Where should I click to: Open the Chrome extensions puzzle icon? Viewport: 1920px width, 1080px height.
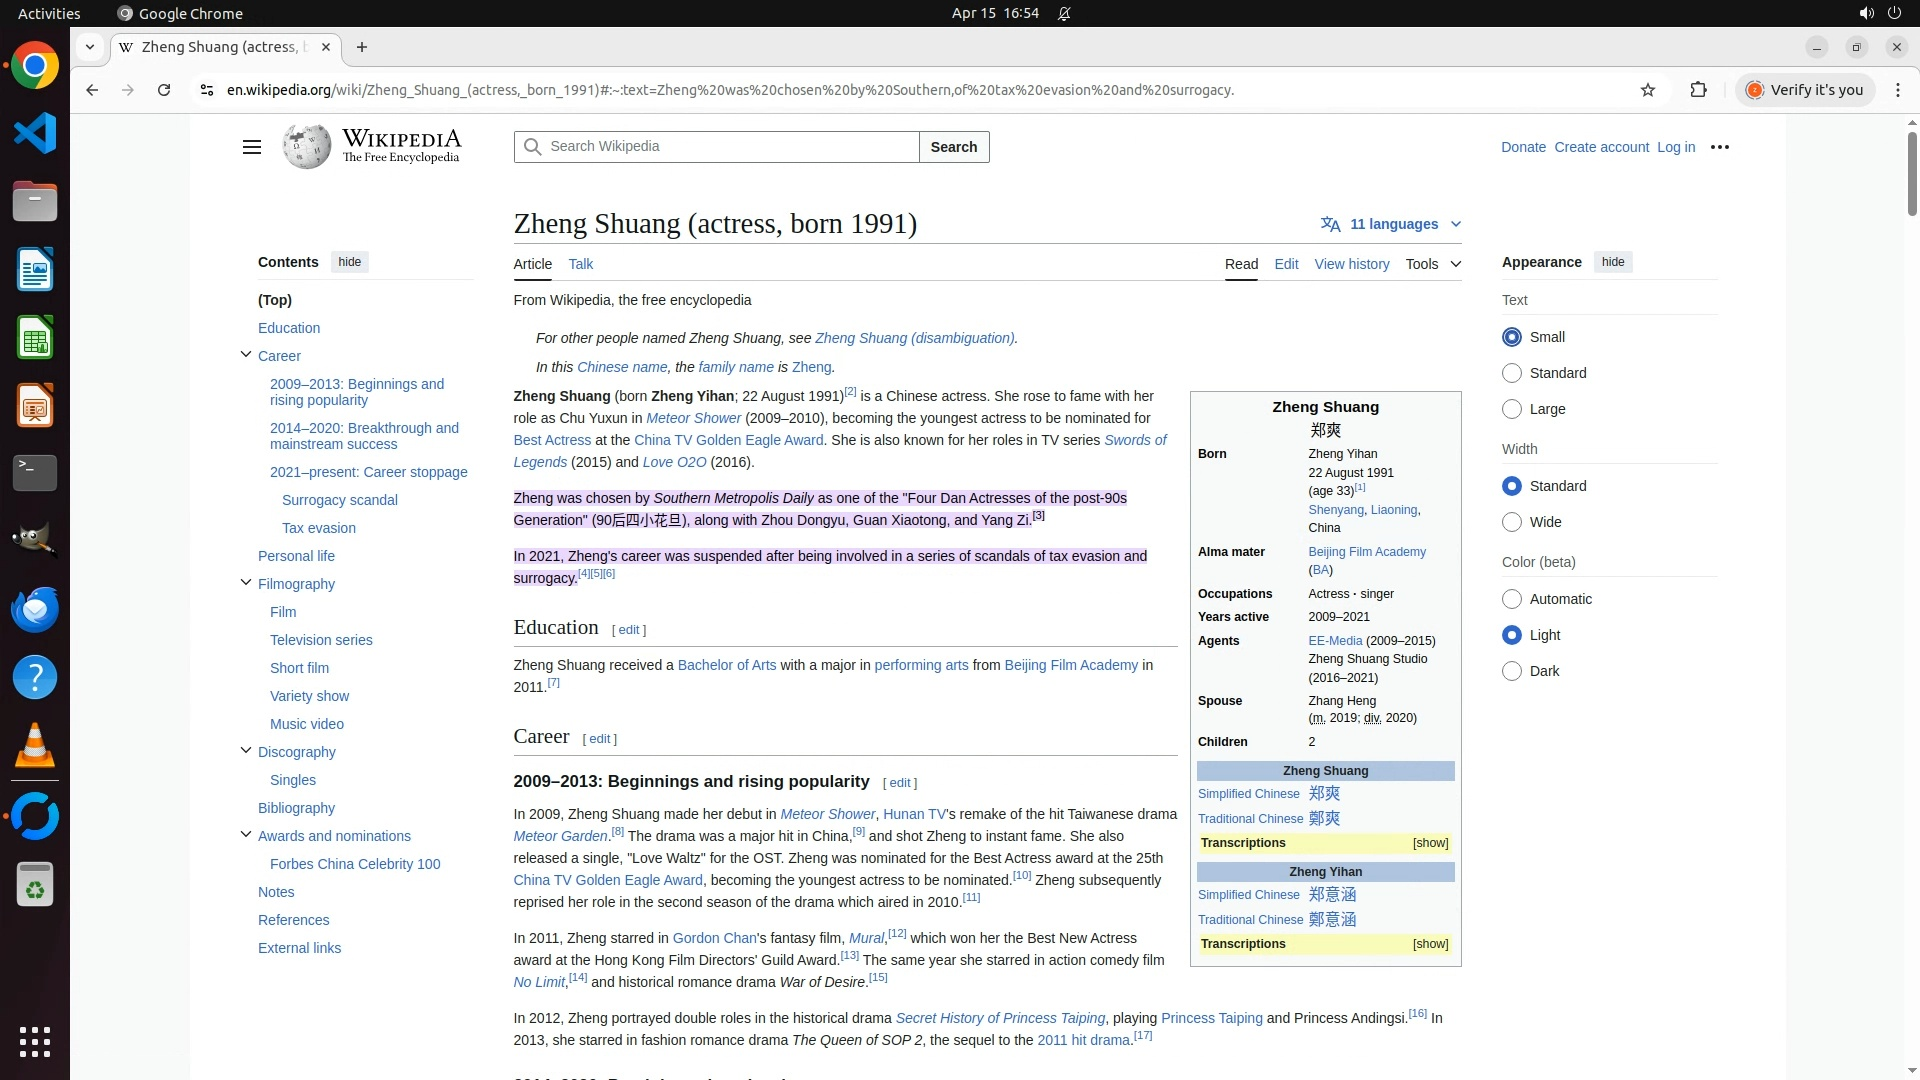pos(1698,90)
